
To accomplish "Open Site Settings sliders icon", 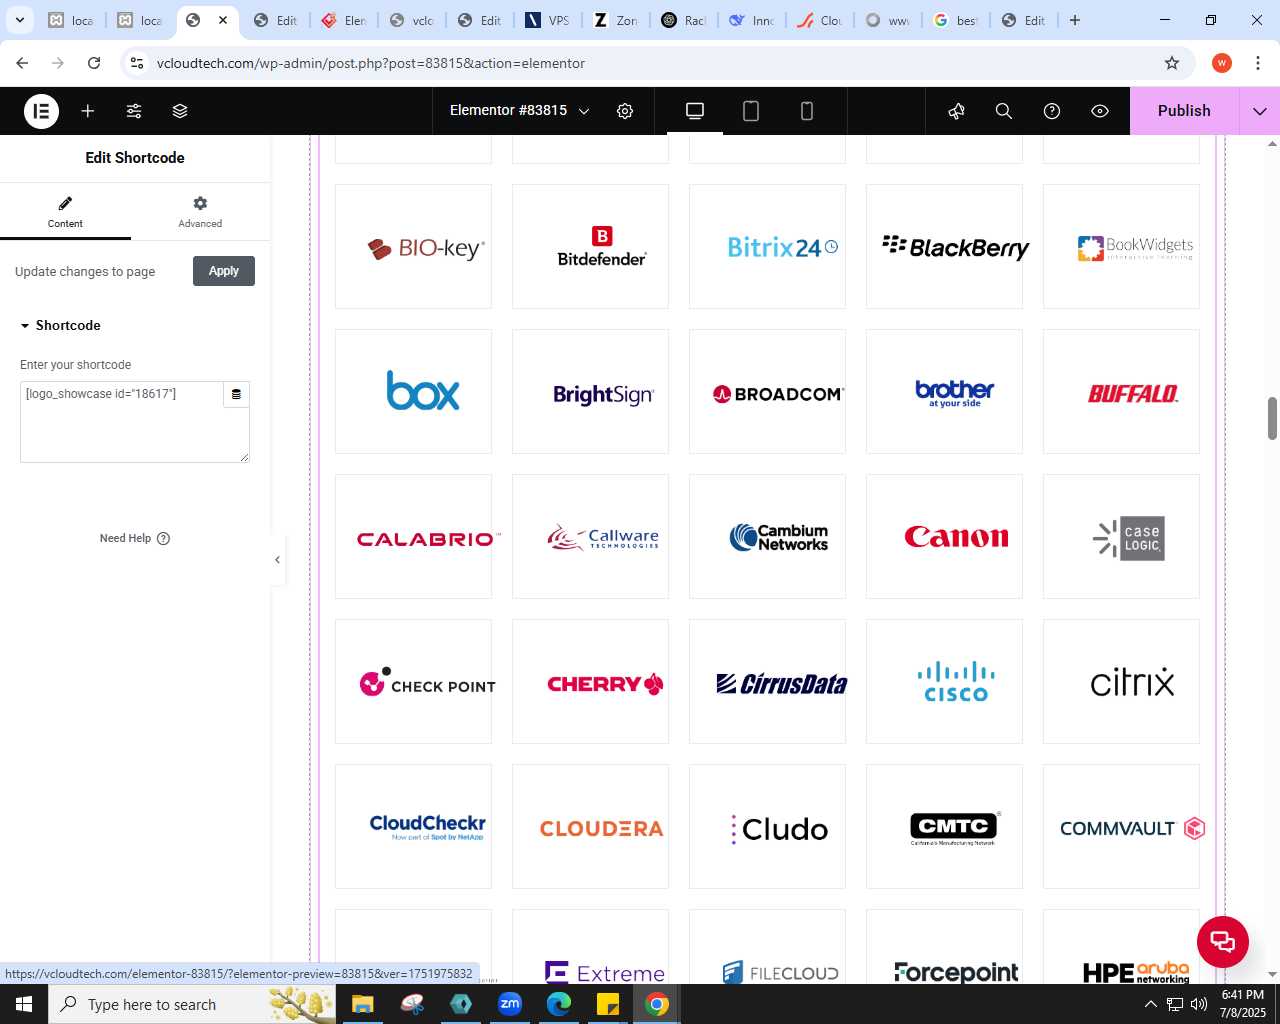I will click(x=134, y=111).
